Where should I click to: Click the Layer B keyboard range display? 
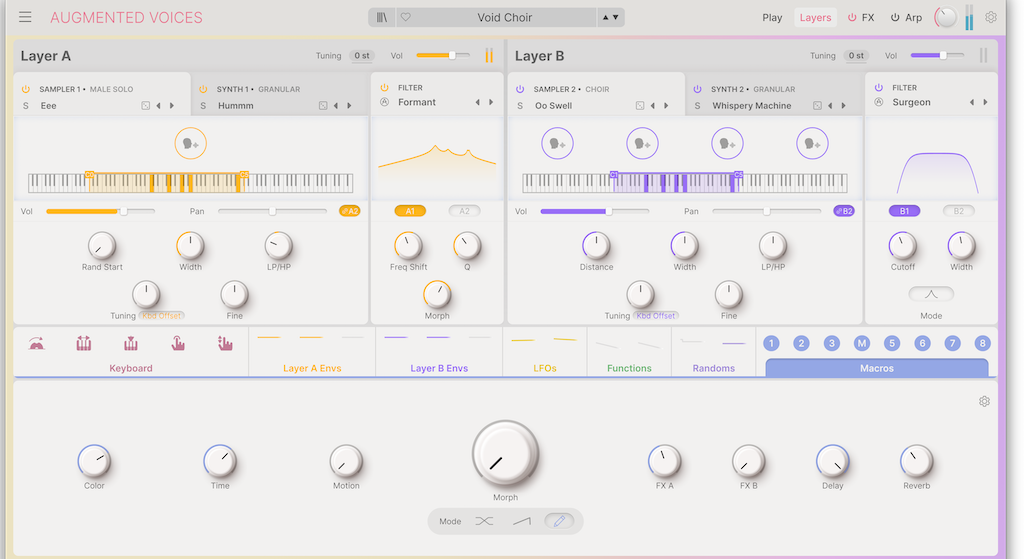point(684,183)
